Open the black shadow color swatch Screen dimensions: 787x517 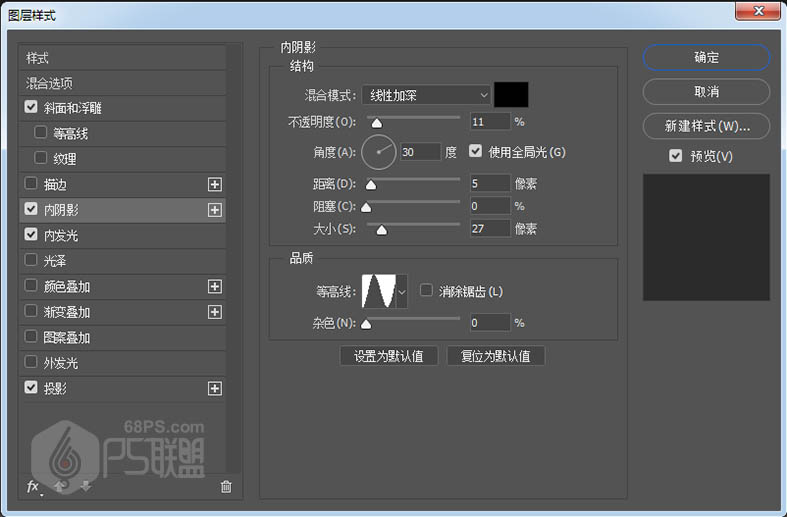pyautogui.click(x=511, y=95)
